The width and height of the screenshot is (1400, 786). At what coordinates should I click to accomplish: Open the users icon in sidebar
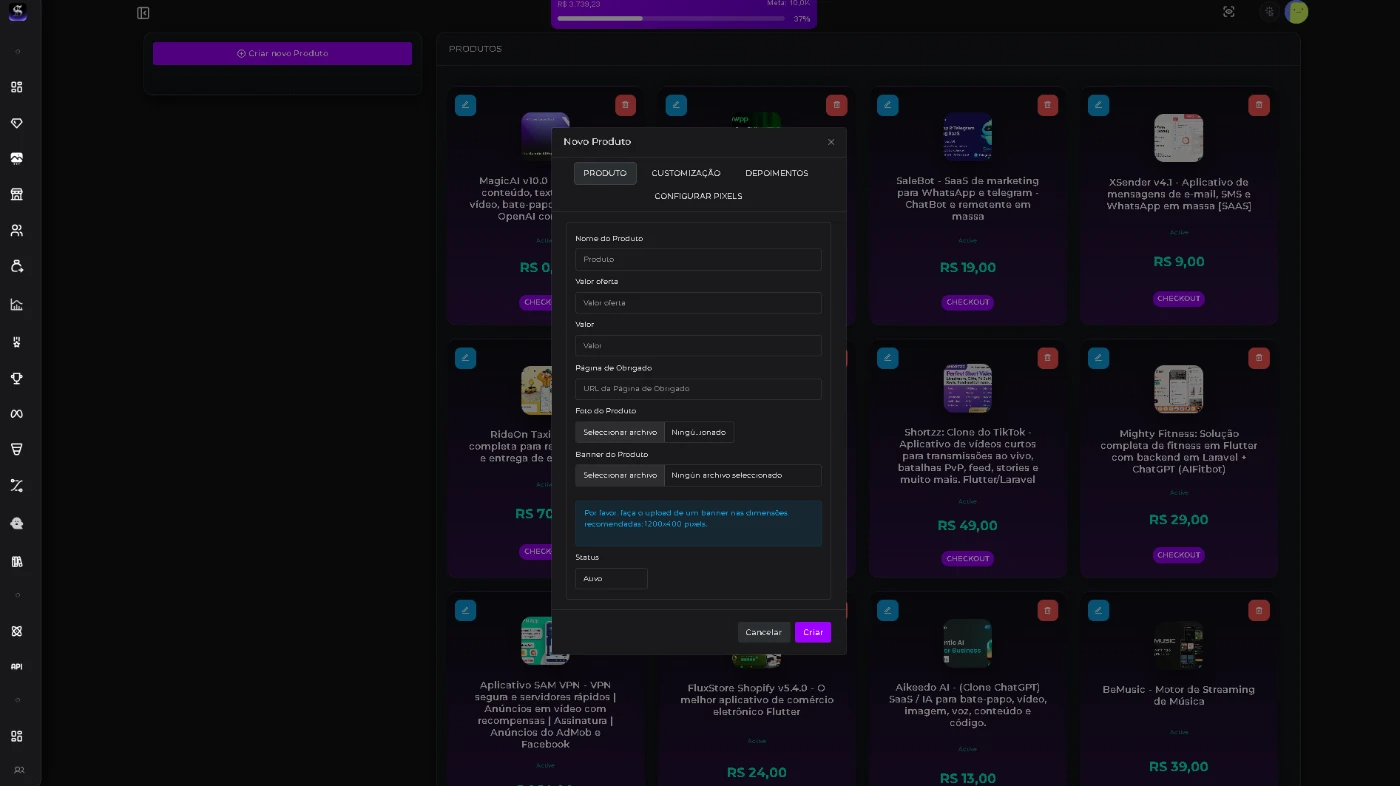click(17, 230)
